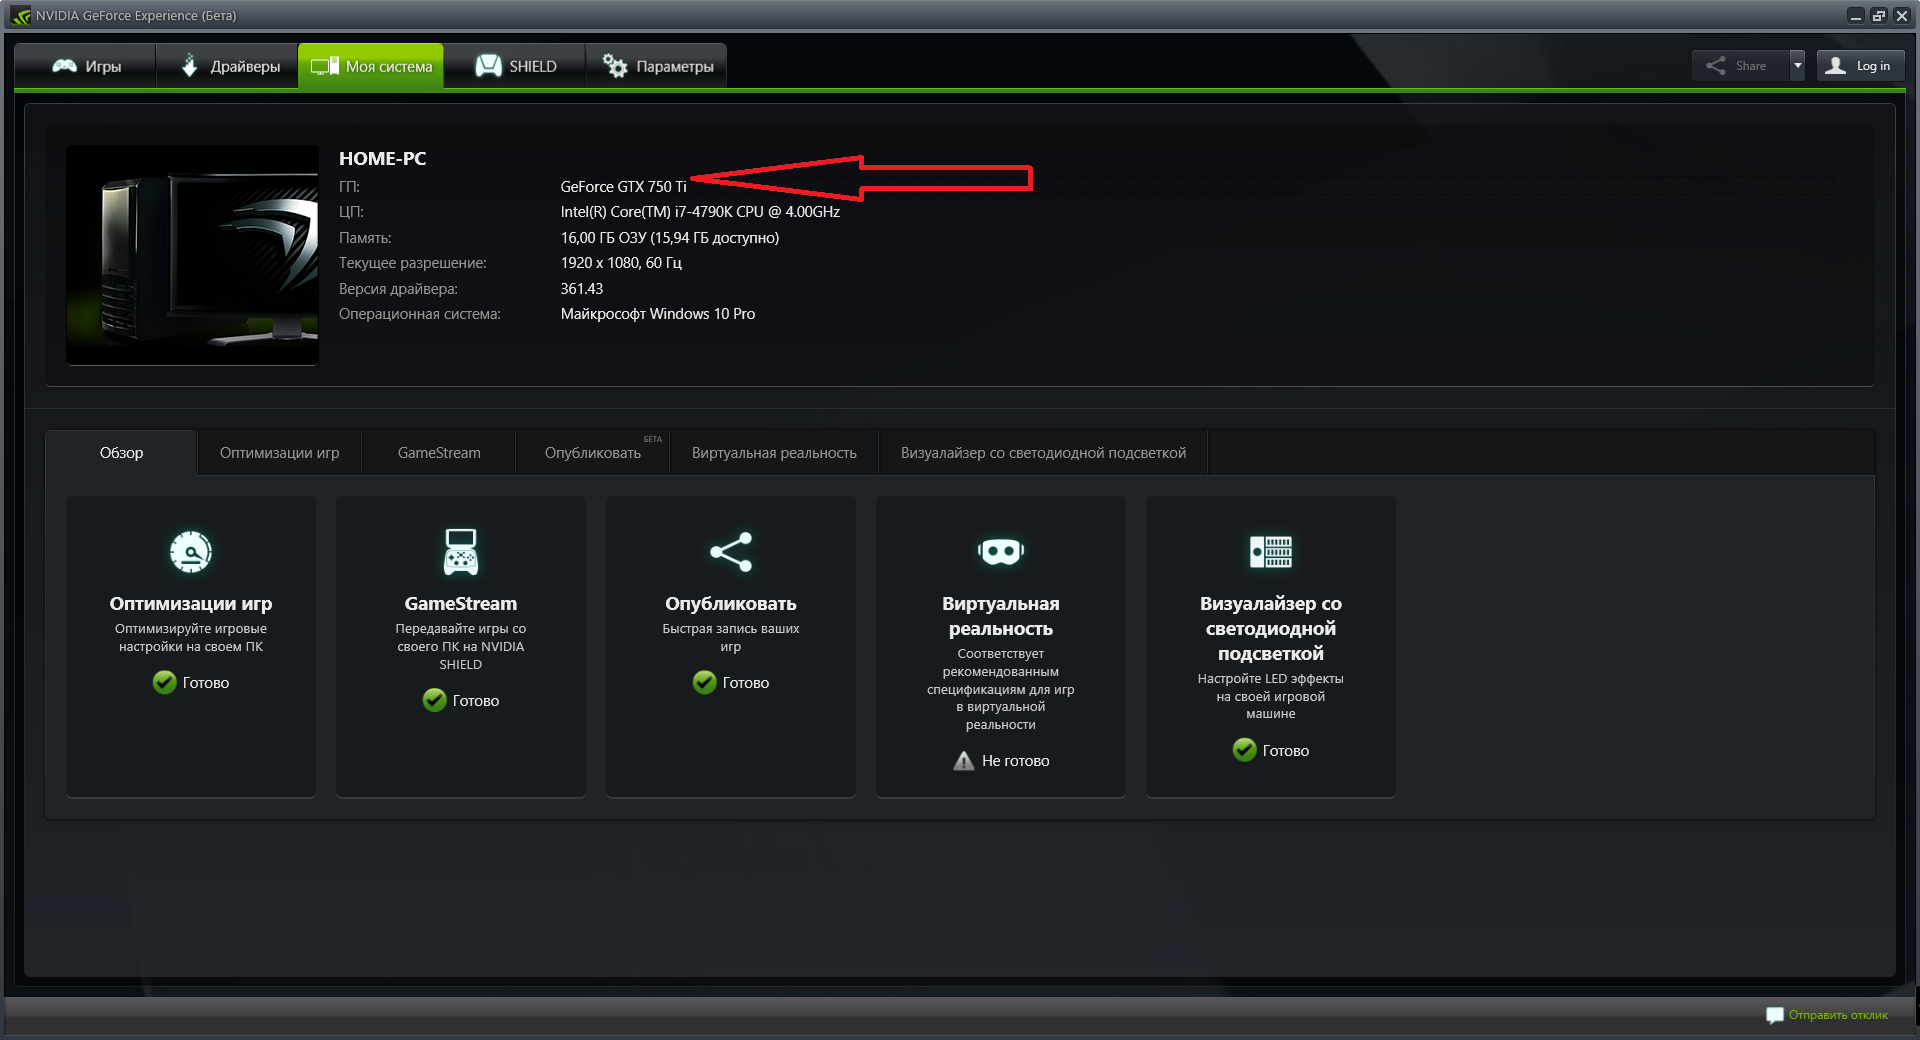Click the VR headset icon
1920x1040 pixels.
point(1001,551)
